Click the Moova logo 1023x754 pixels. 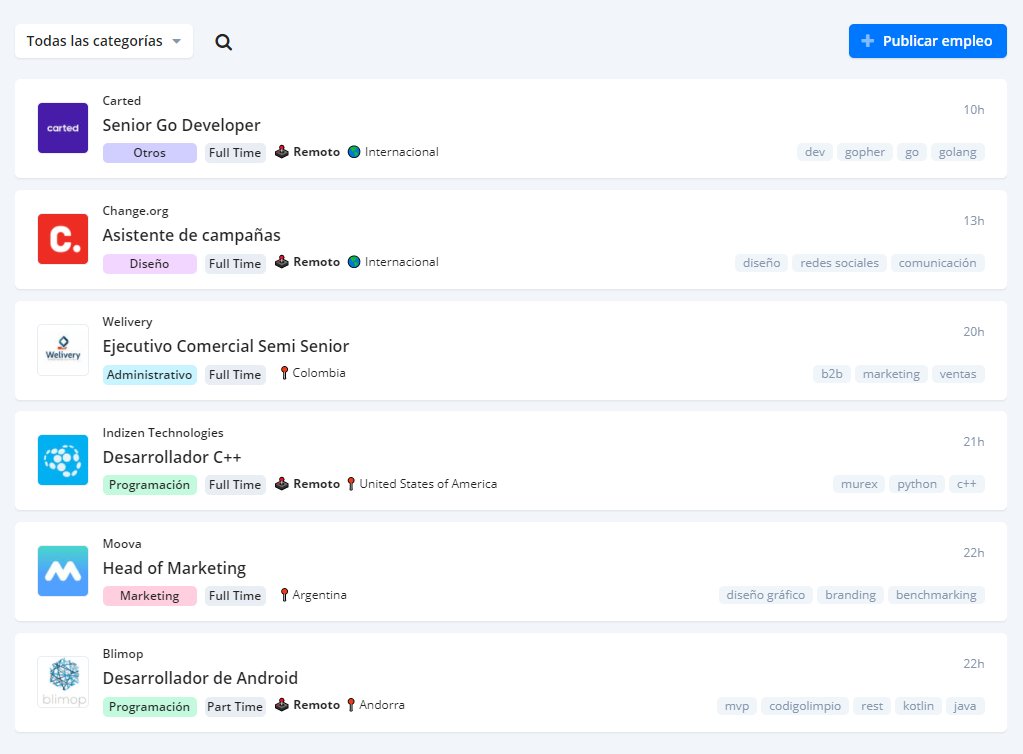pos(62,571)
